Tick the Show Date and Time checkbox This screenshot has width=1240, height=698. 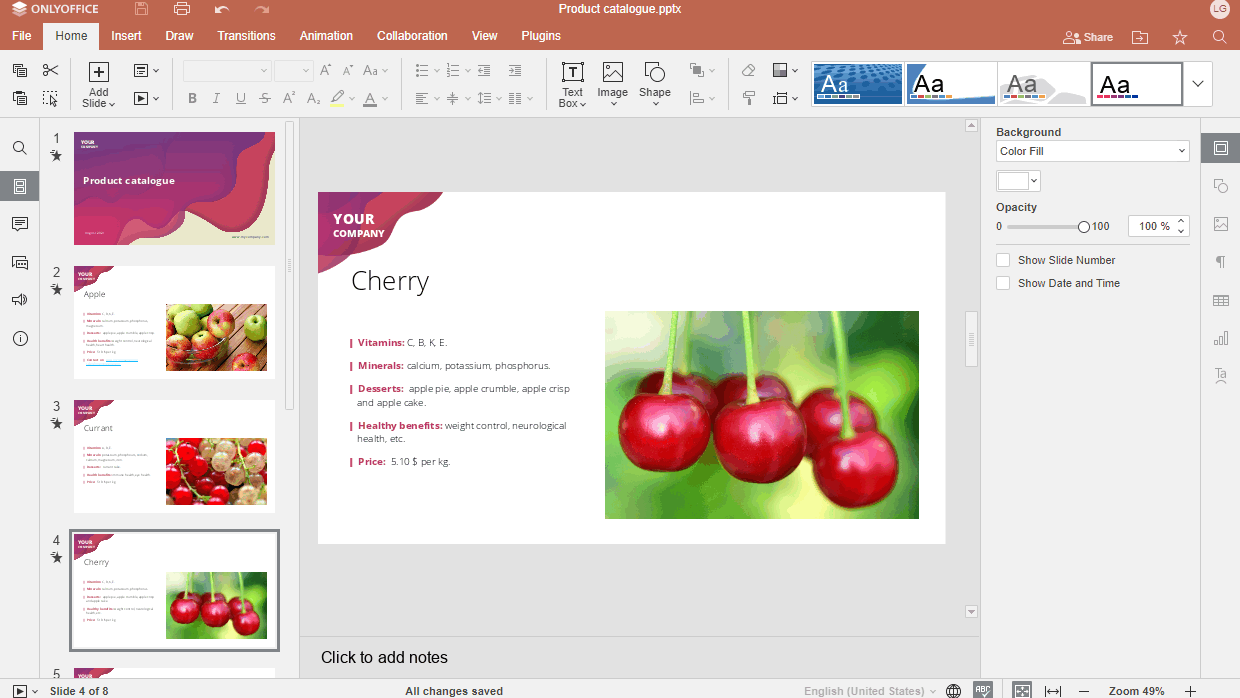1003,283
